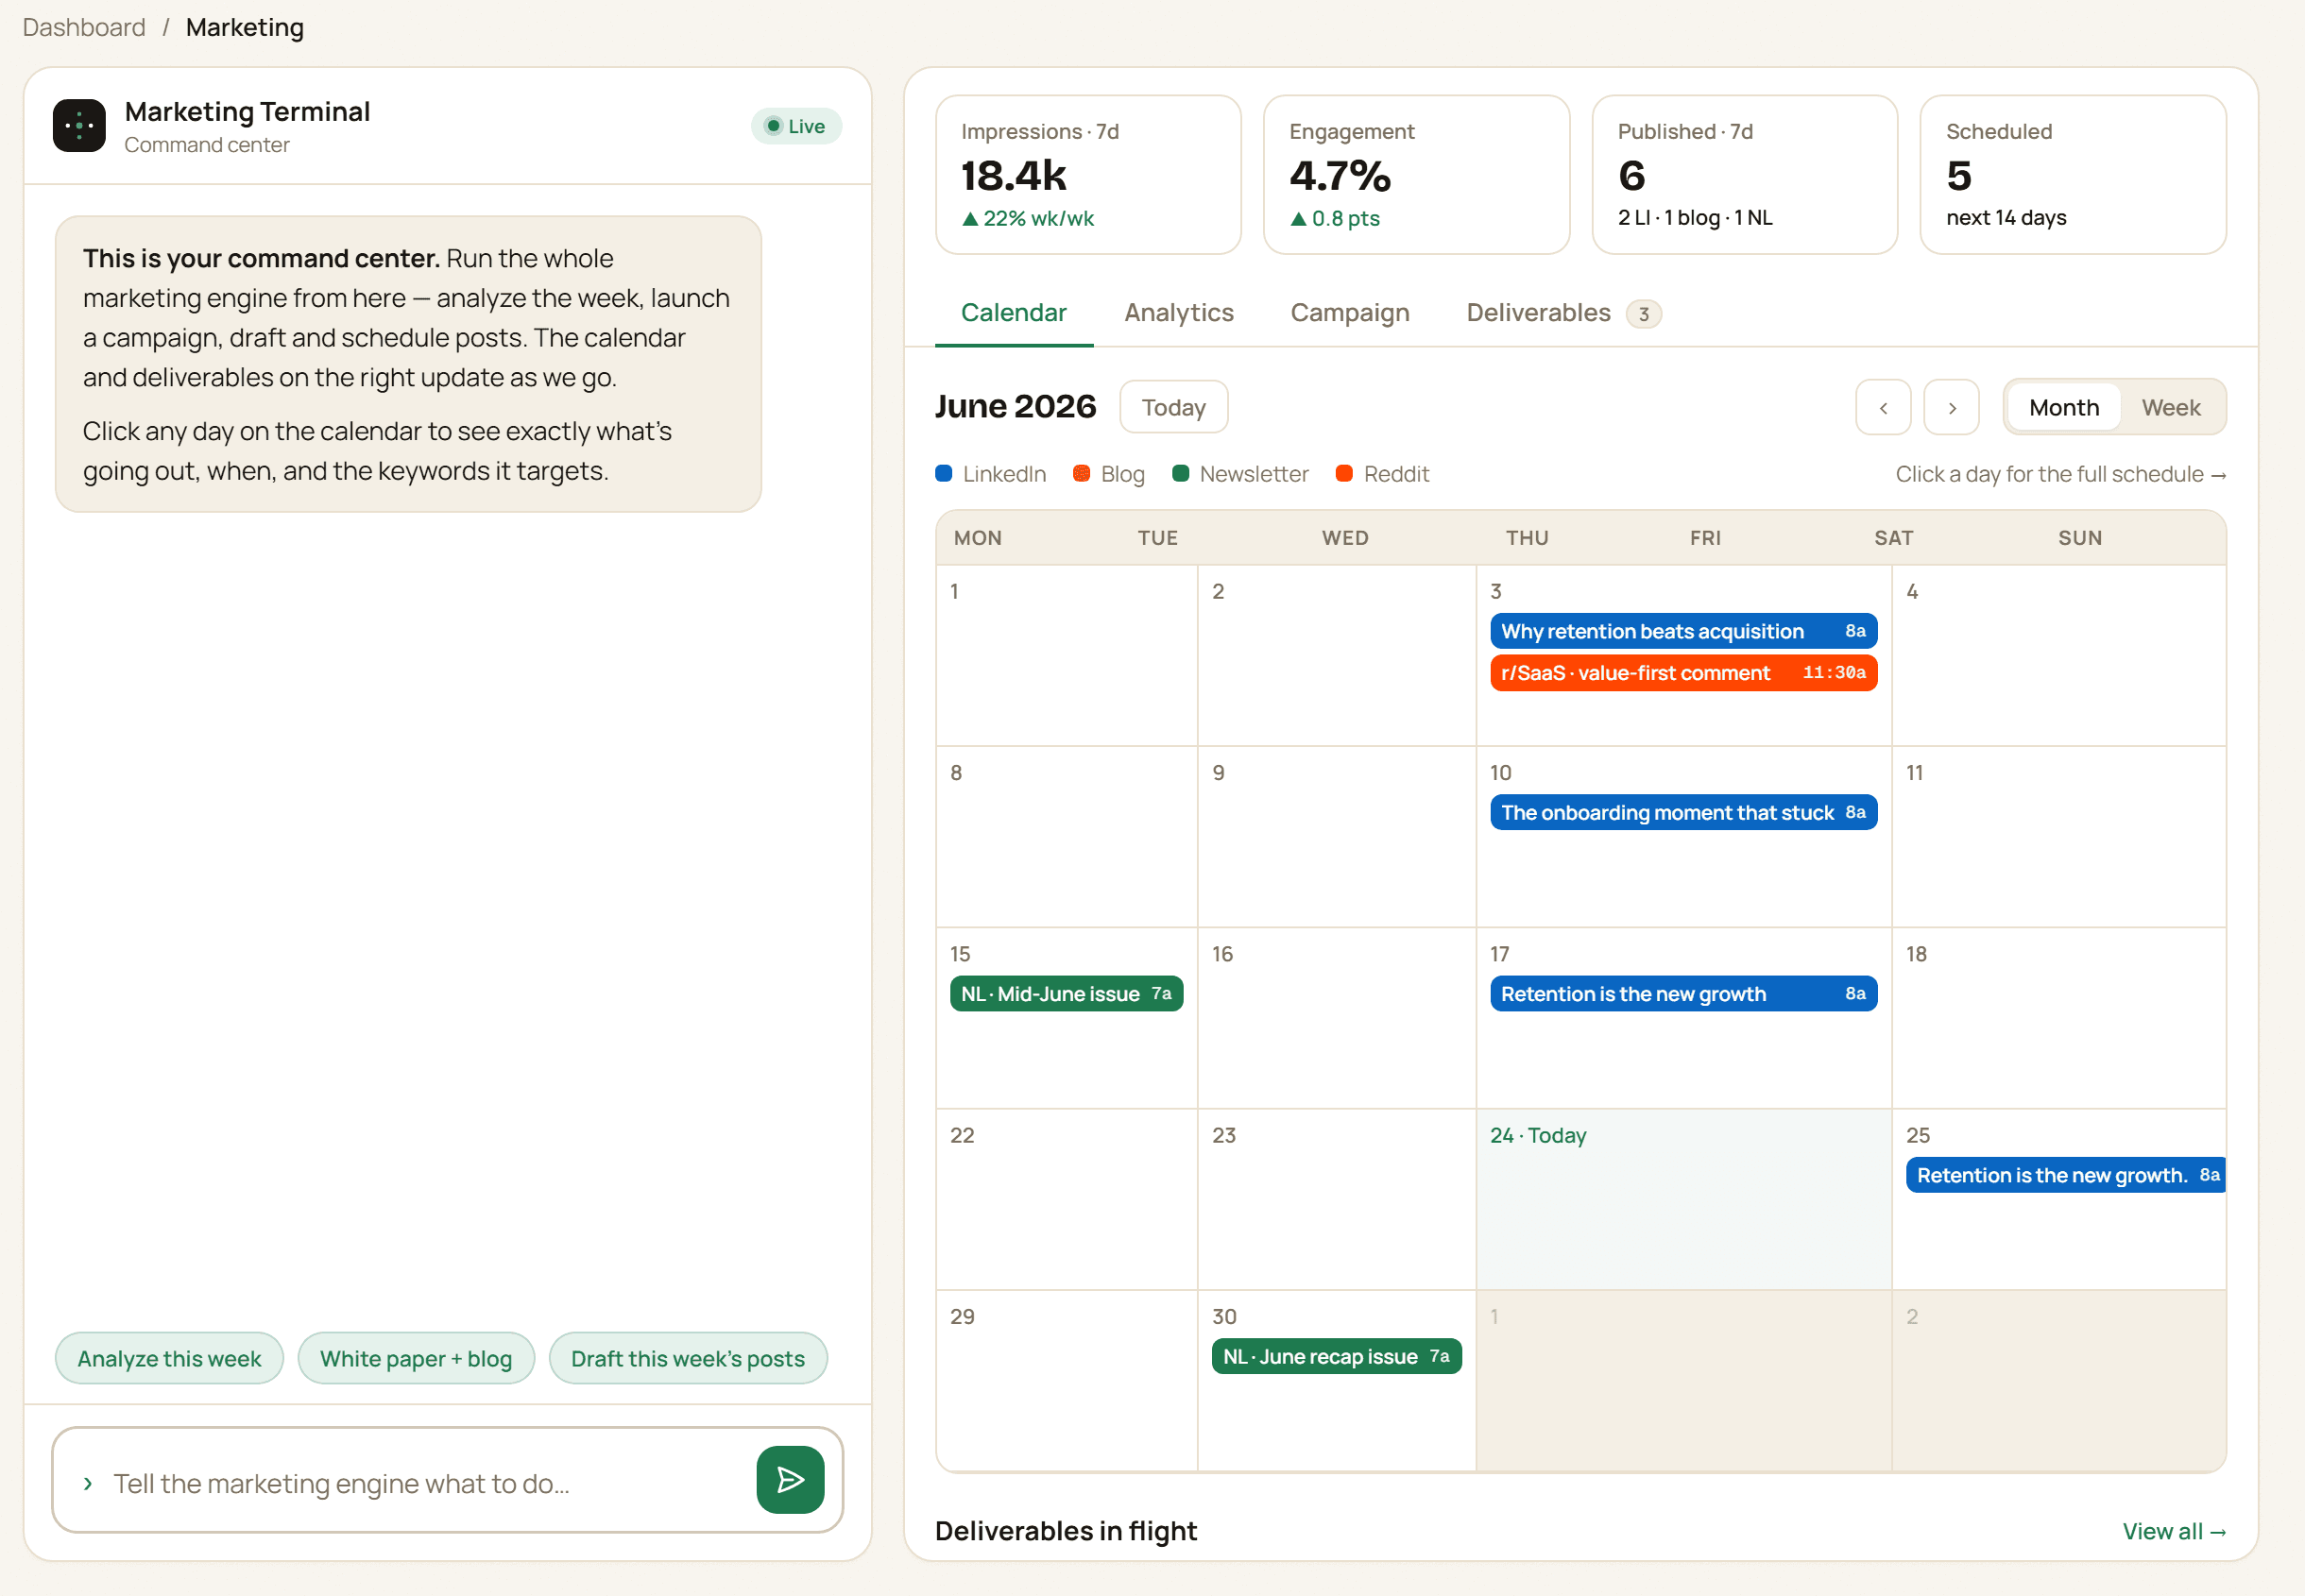2305x1596 pixels.
Task: Select the 24 Today calendar cell
Action: [1683, 1198]
